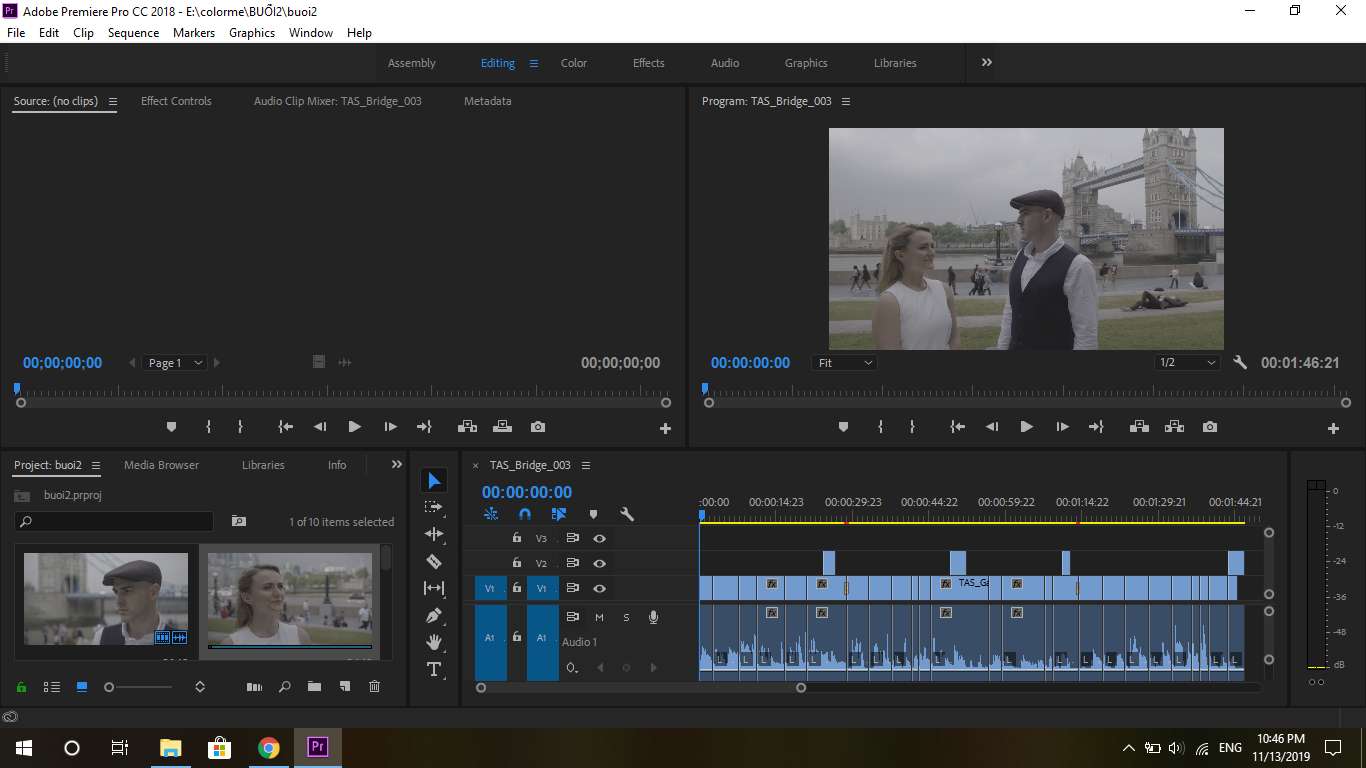1366x768 pixels.
Task: Click Go to In point in Program monitor
Action: click(957, 427)
